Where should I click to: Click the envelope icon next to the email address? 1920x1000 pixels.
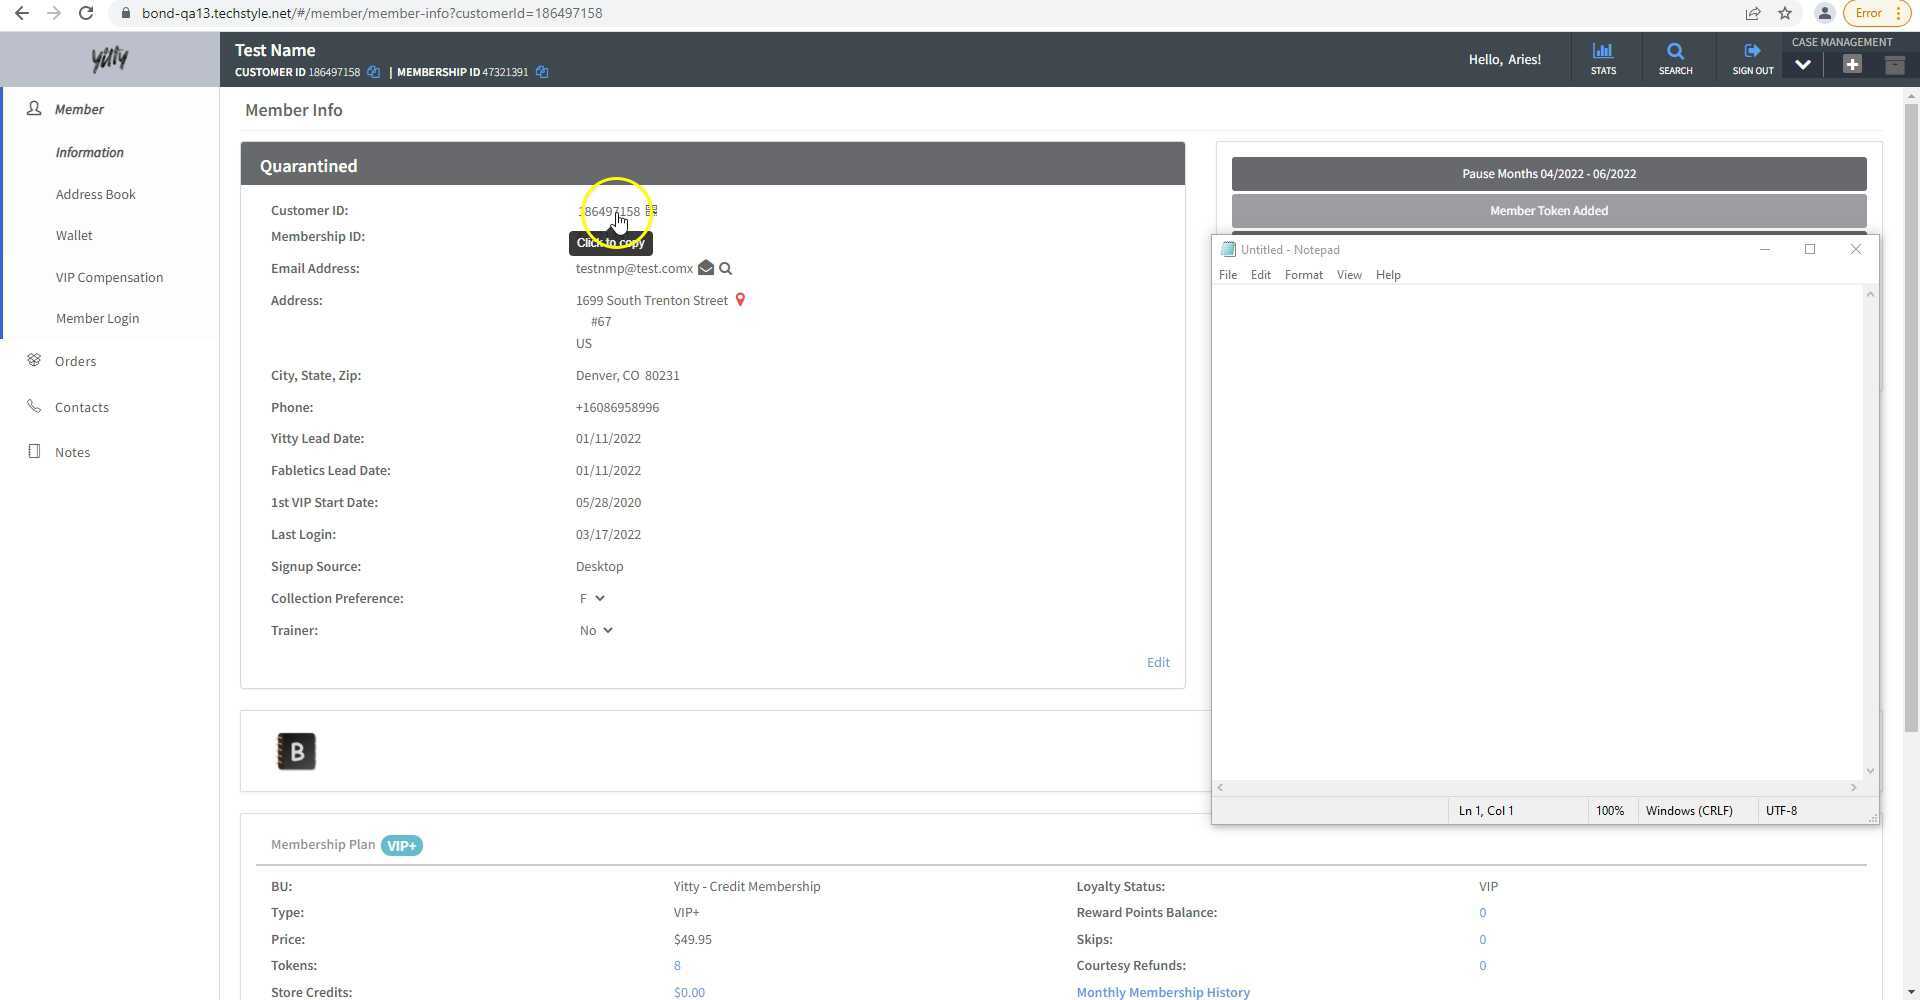pos(706,268)
